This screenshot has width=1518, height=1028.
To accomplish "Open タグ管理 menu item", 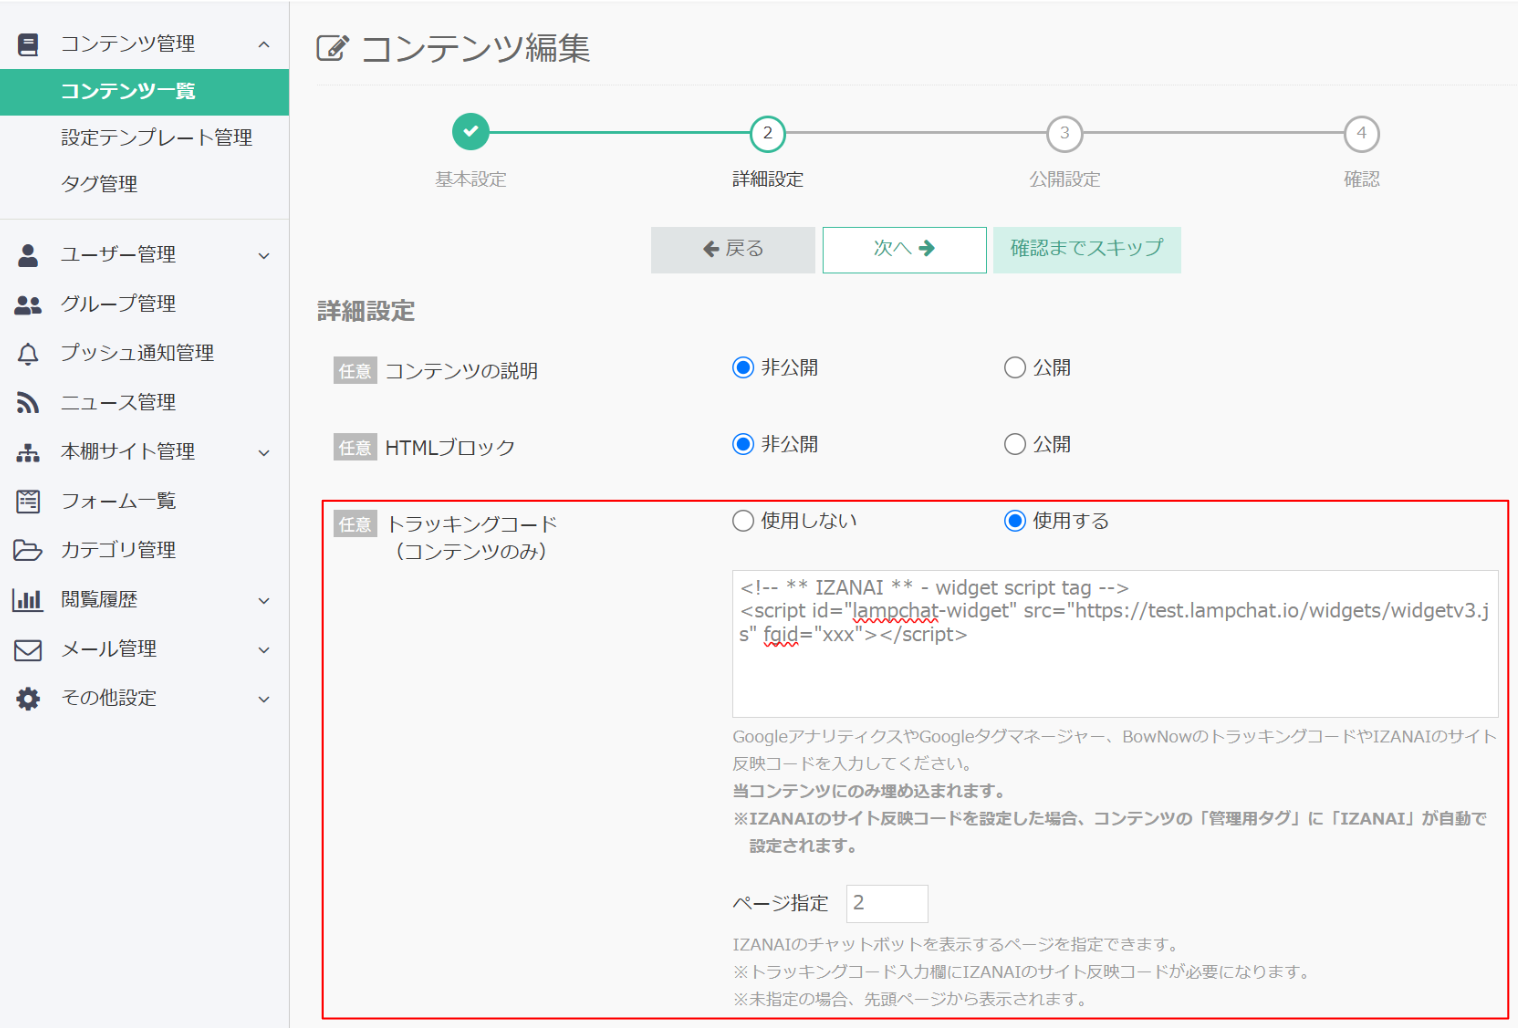I will click(99, 184).
